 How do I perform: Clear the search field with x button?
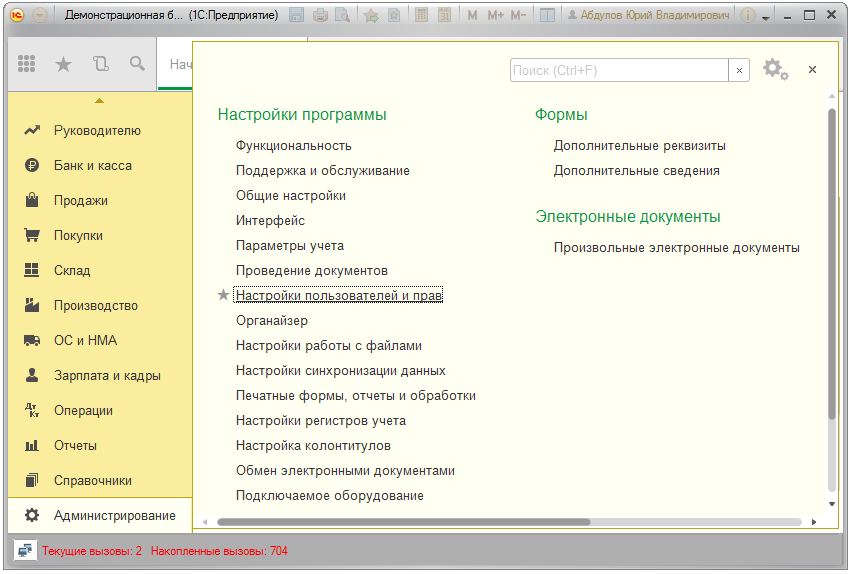739,70
